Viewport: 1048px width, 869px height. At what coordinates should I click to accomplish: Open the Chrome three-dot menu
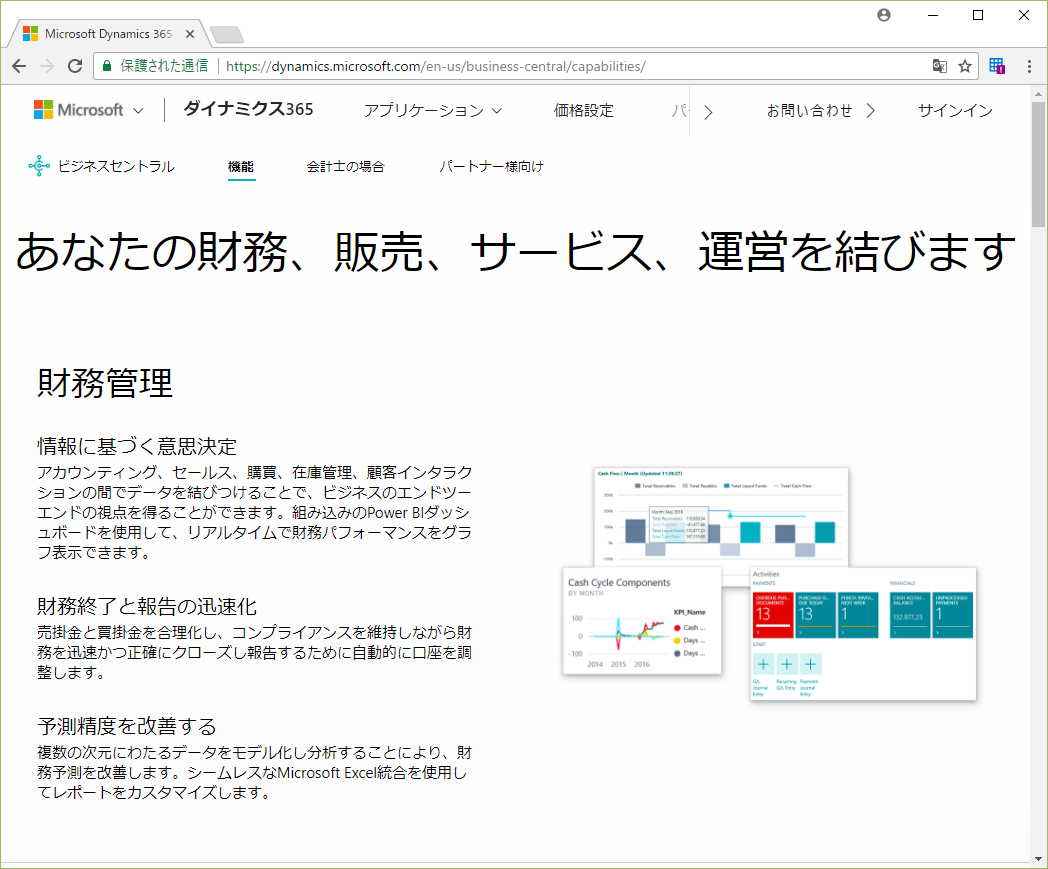1029,66
